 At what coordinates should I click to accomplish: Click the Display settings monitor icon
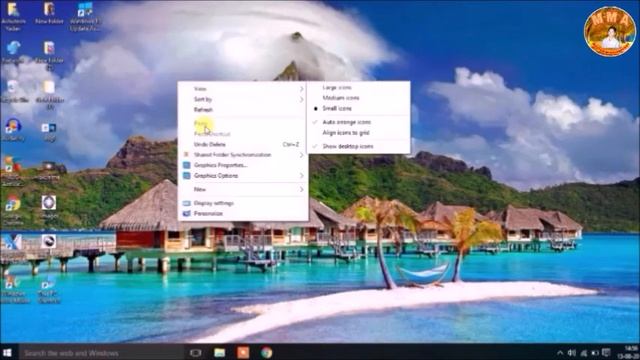(187, 203)
